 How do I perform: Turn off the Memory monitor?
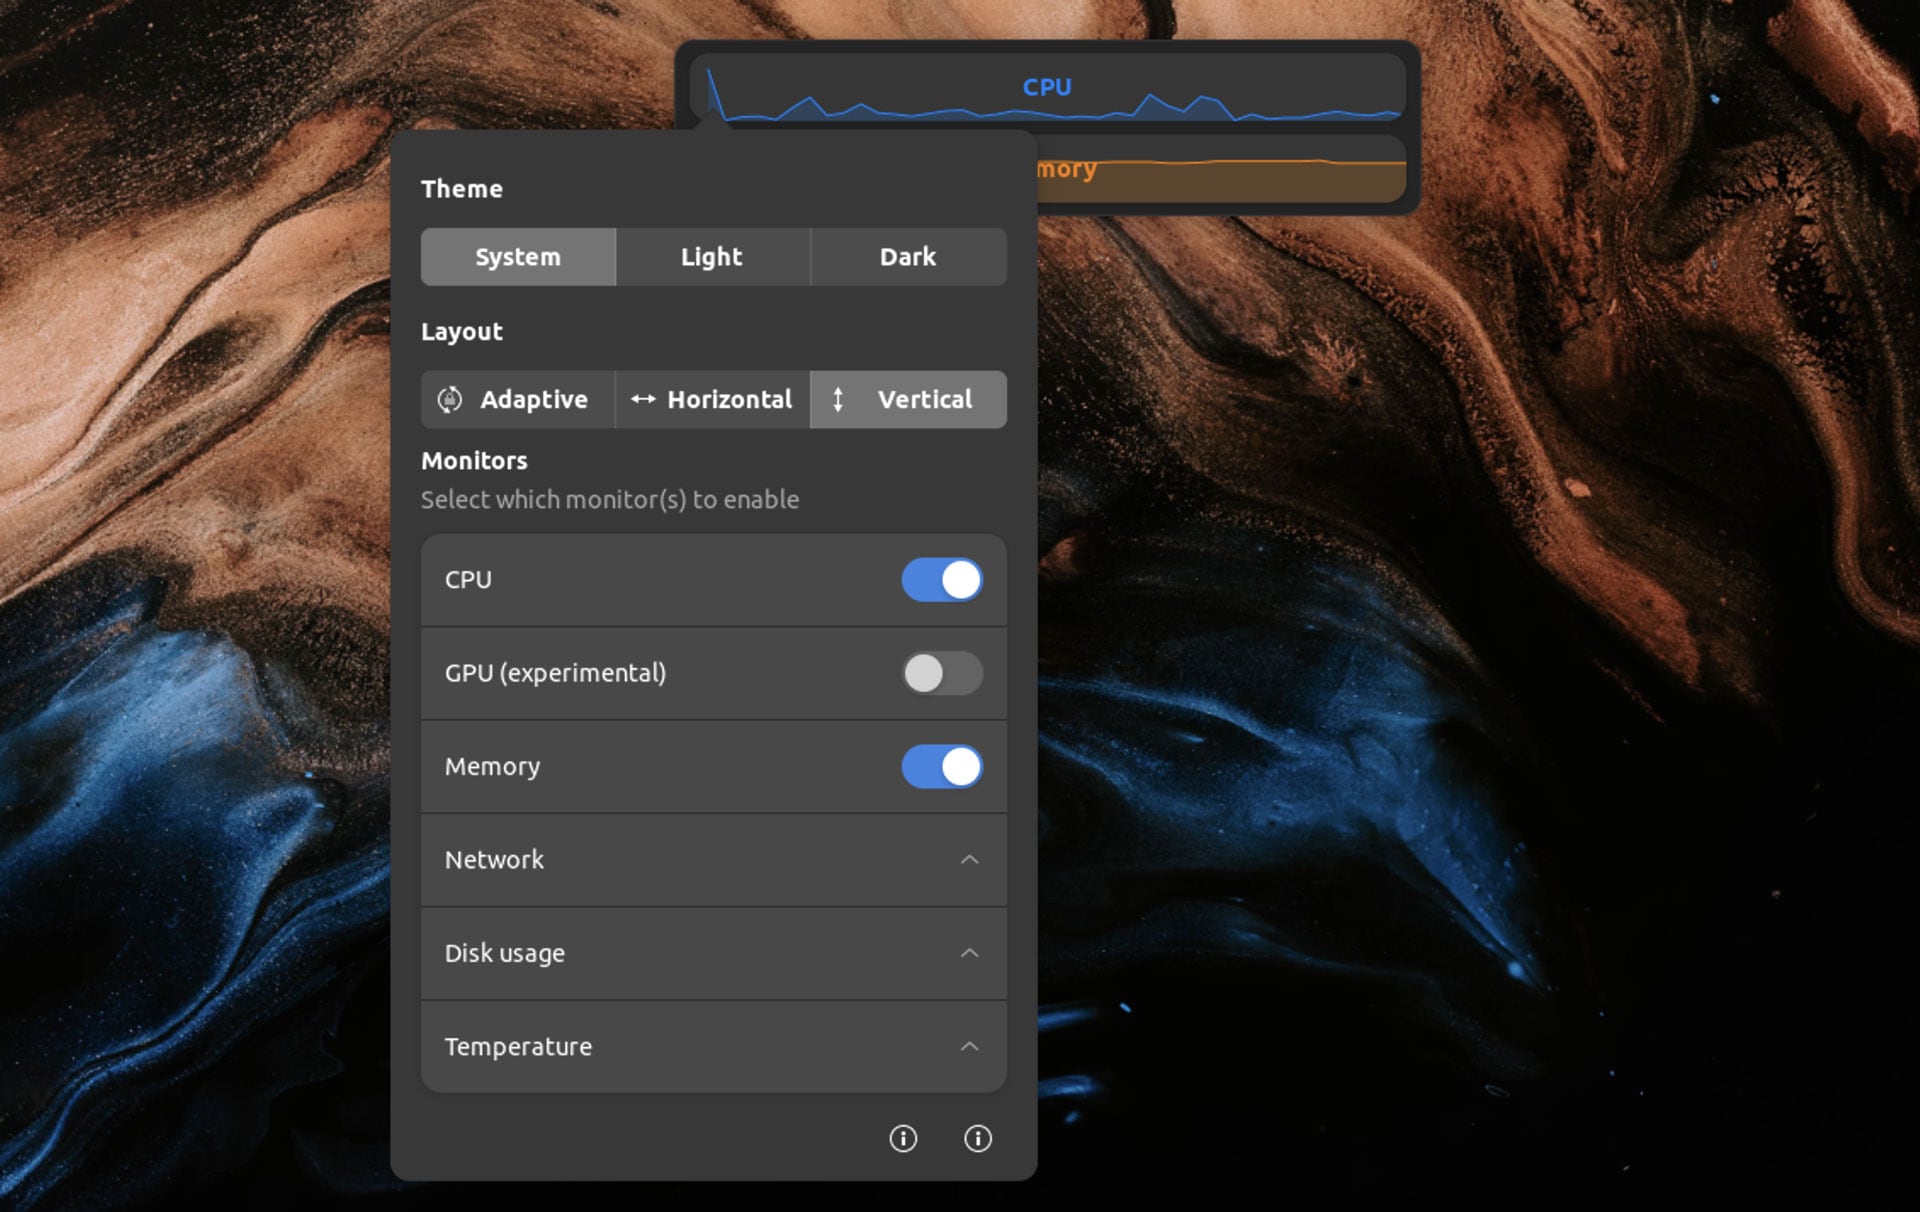[941, 766]
